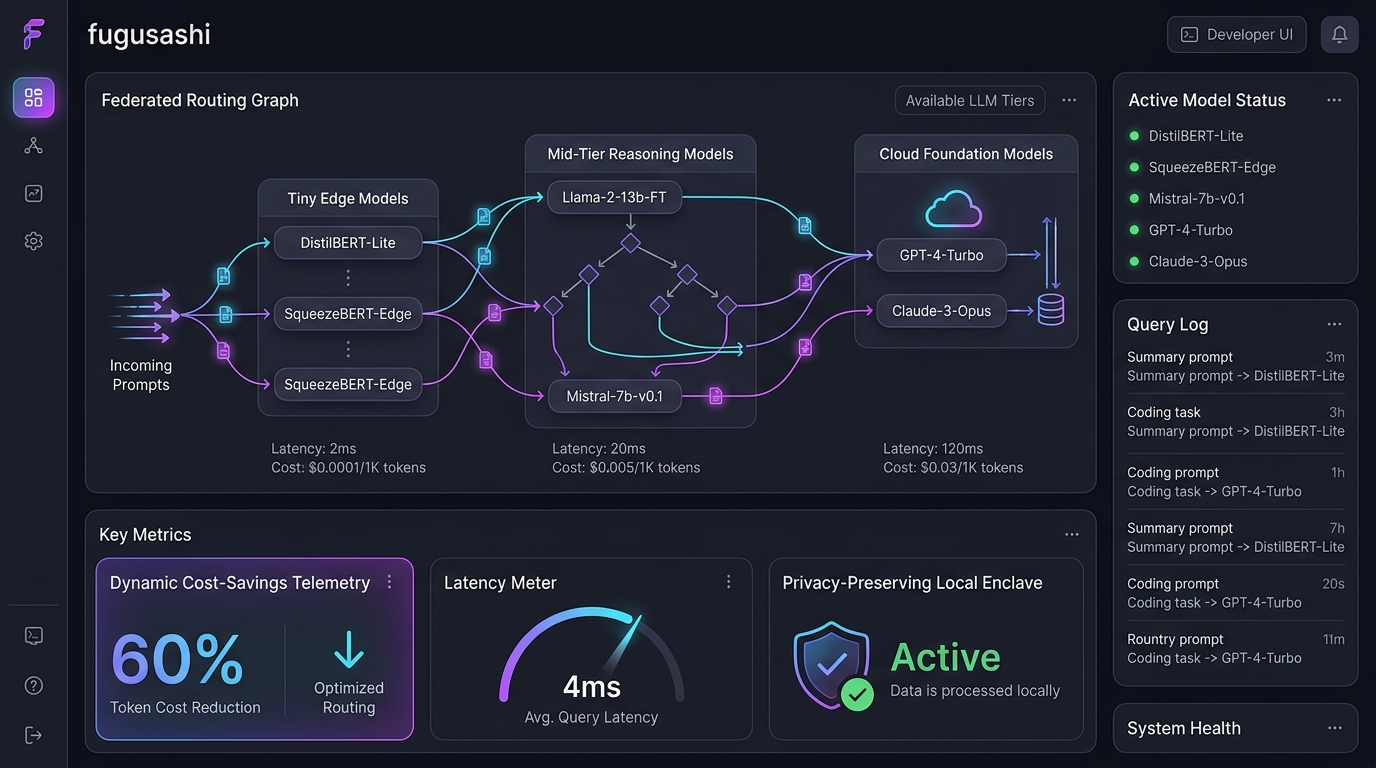Click the logout icon in sidebar
Image resolution: width=1376 pixels, height=768 pixels.
click(x=34, y=735)
